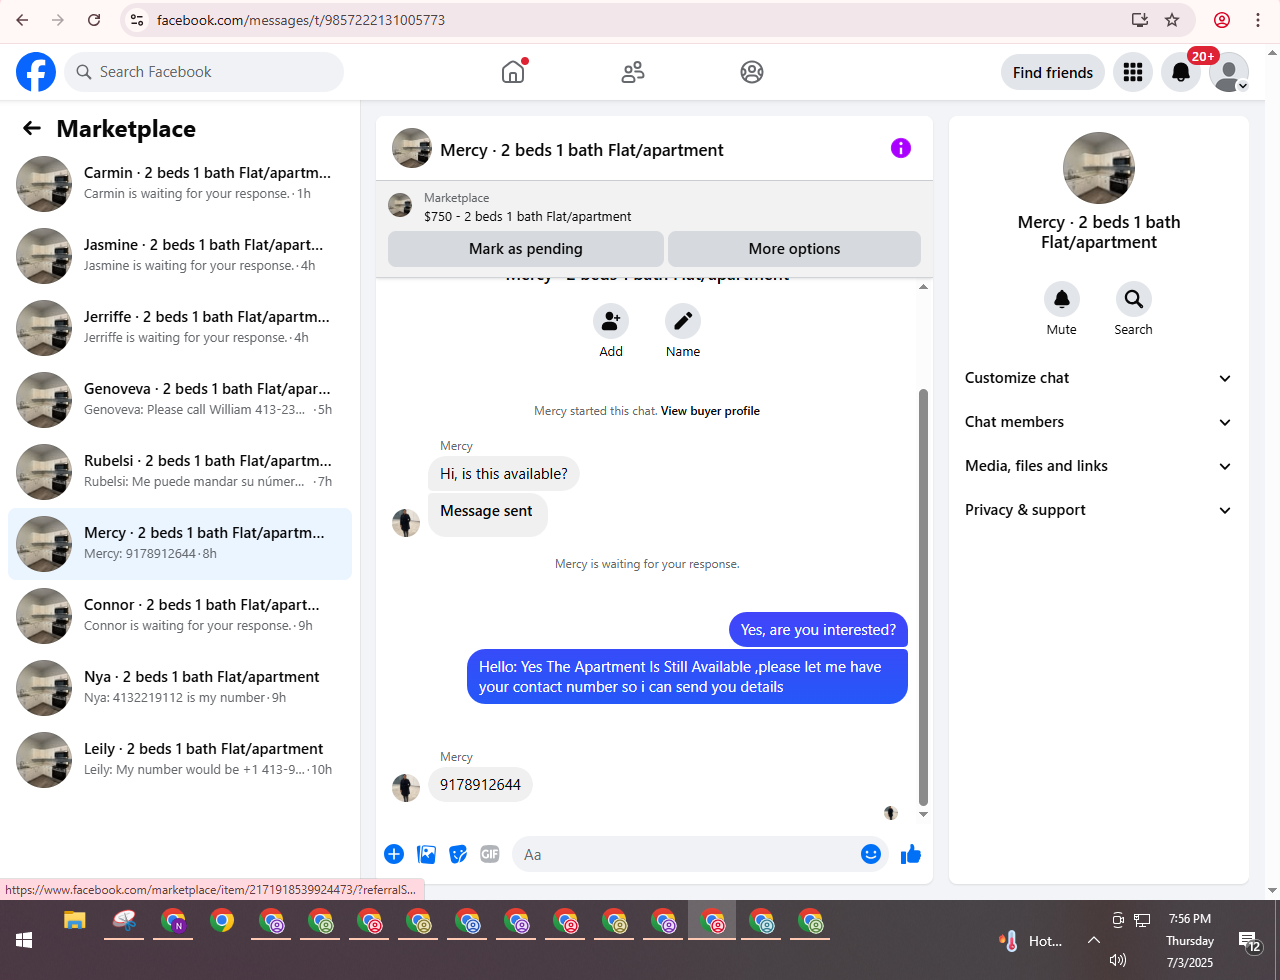Click the 'Hi, is this available?' message
The image size is (1280, 980).
pos(504,474)
